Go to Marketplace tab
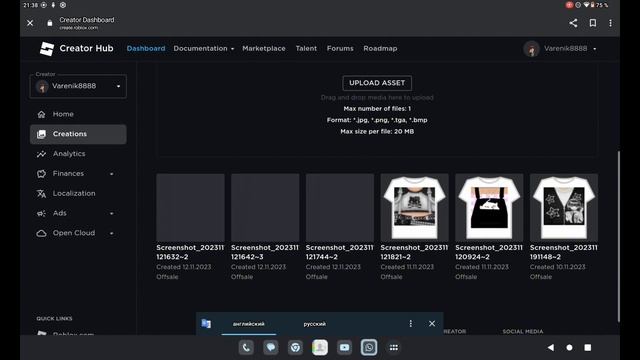 pyautogui.click(x=264, y=48)
